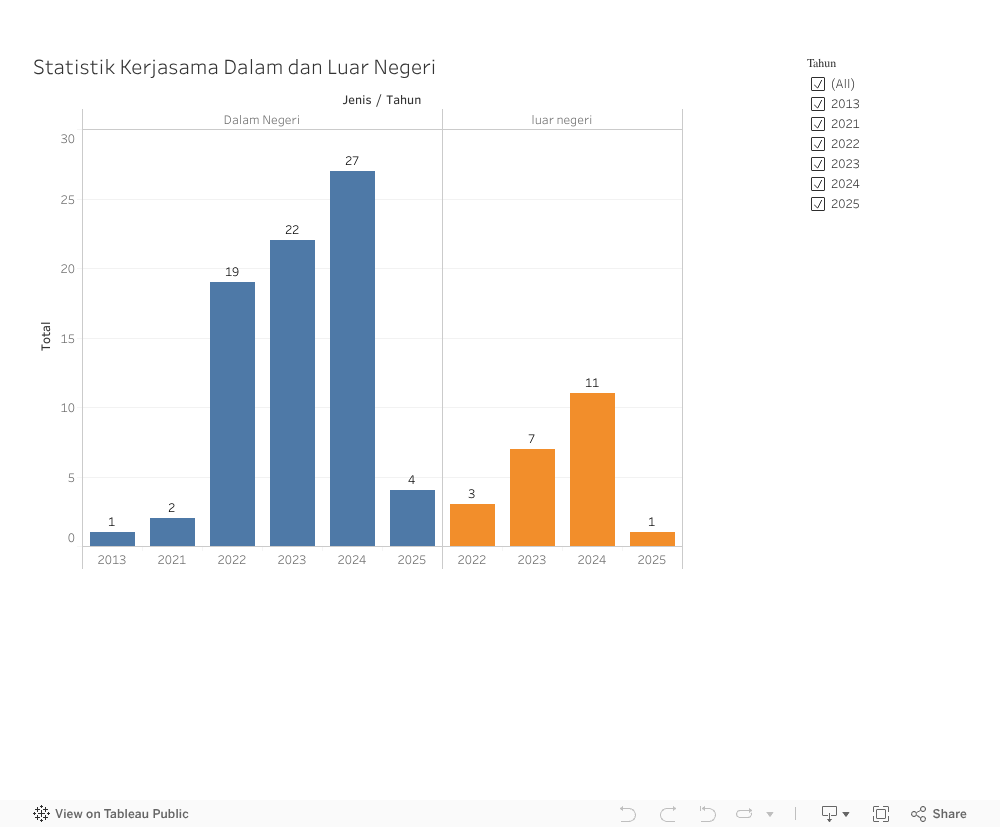The width and height of the screenshot is (1000, 827).
Task: Toggle the 2022 filter checkbox
Action: coord(818,144)
